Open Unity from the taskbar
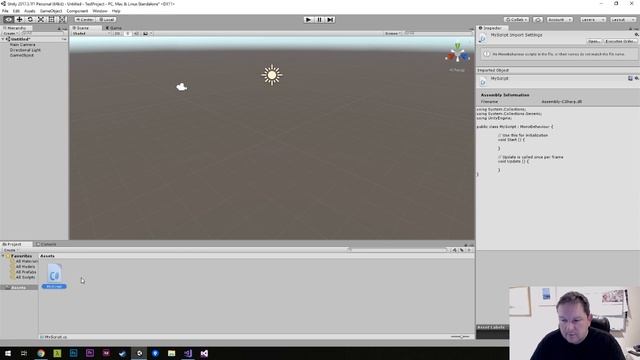The image size is (640, 360). (139, 353)
